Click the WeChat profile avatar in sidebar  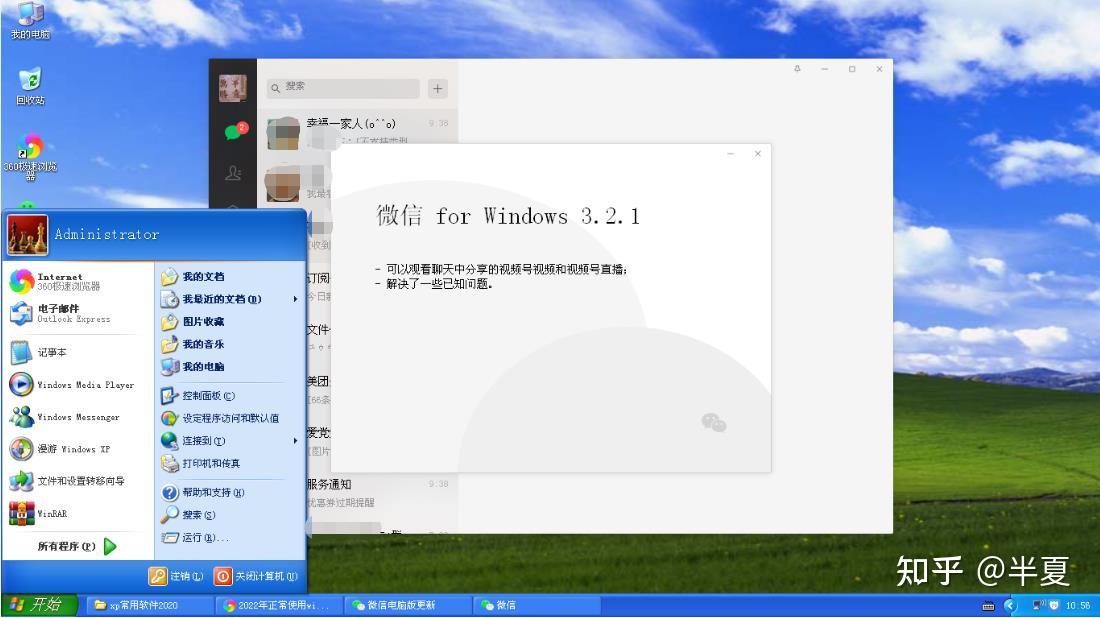tap(233, 88)
